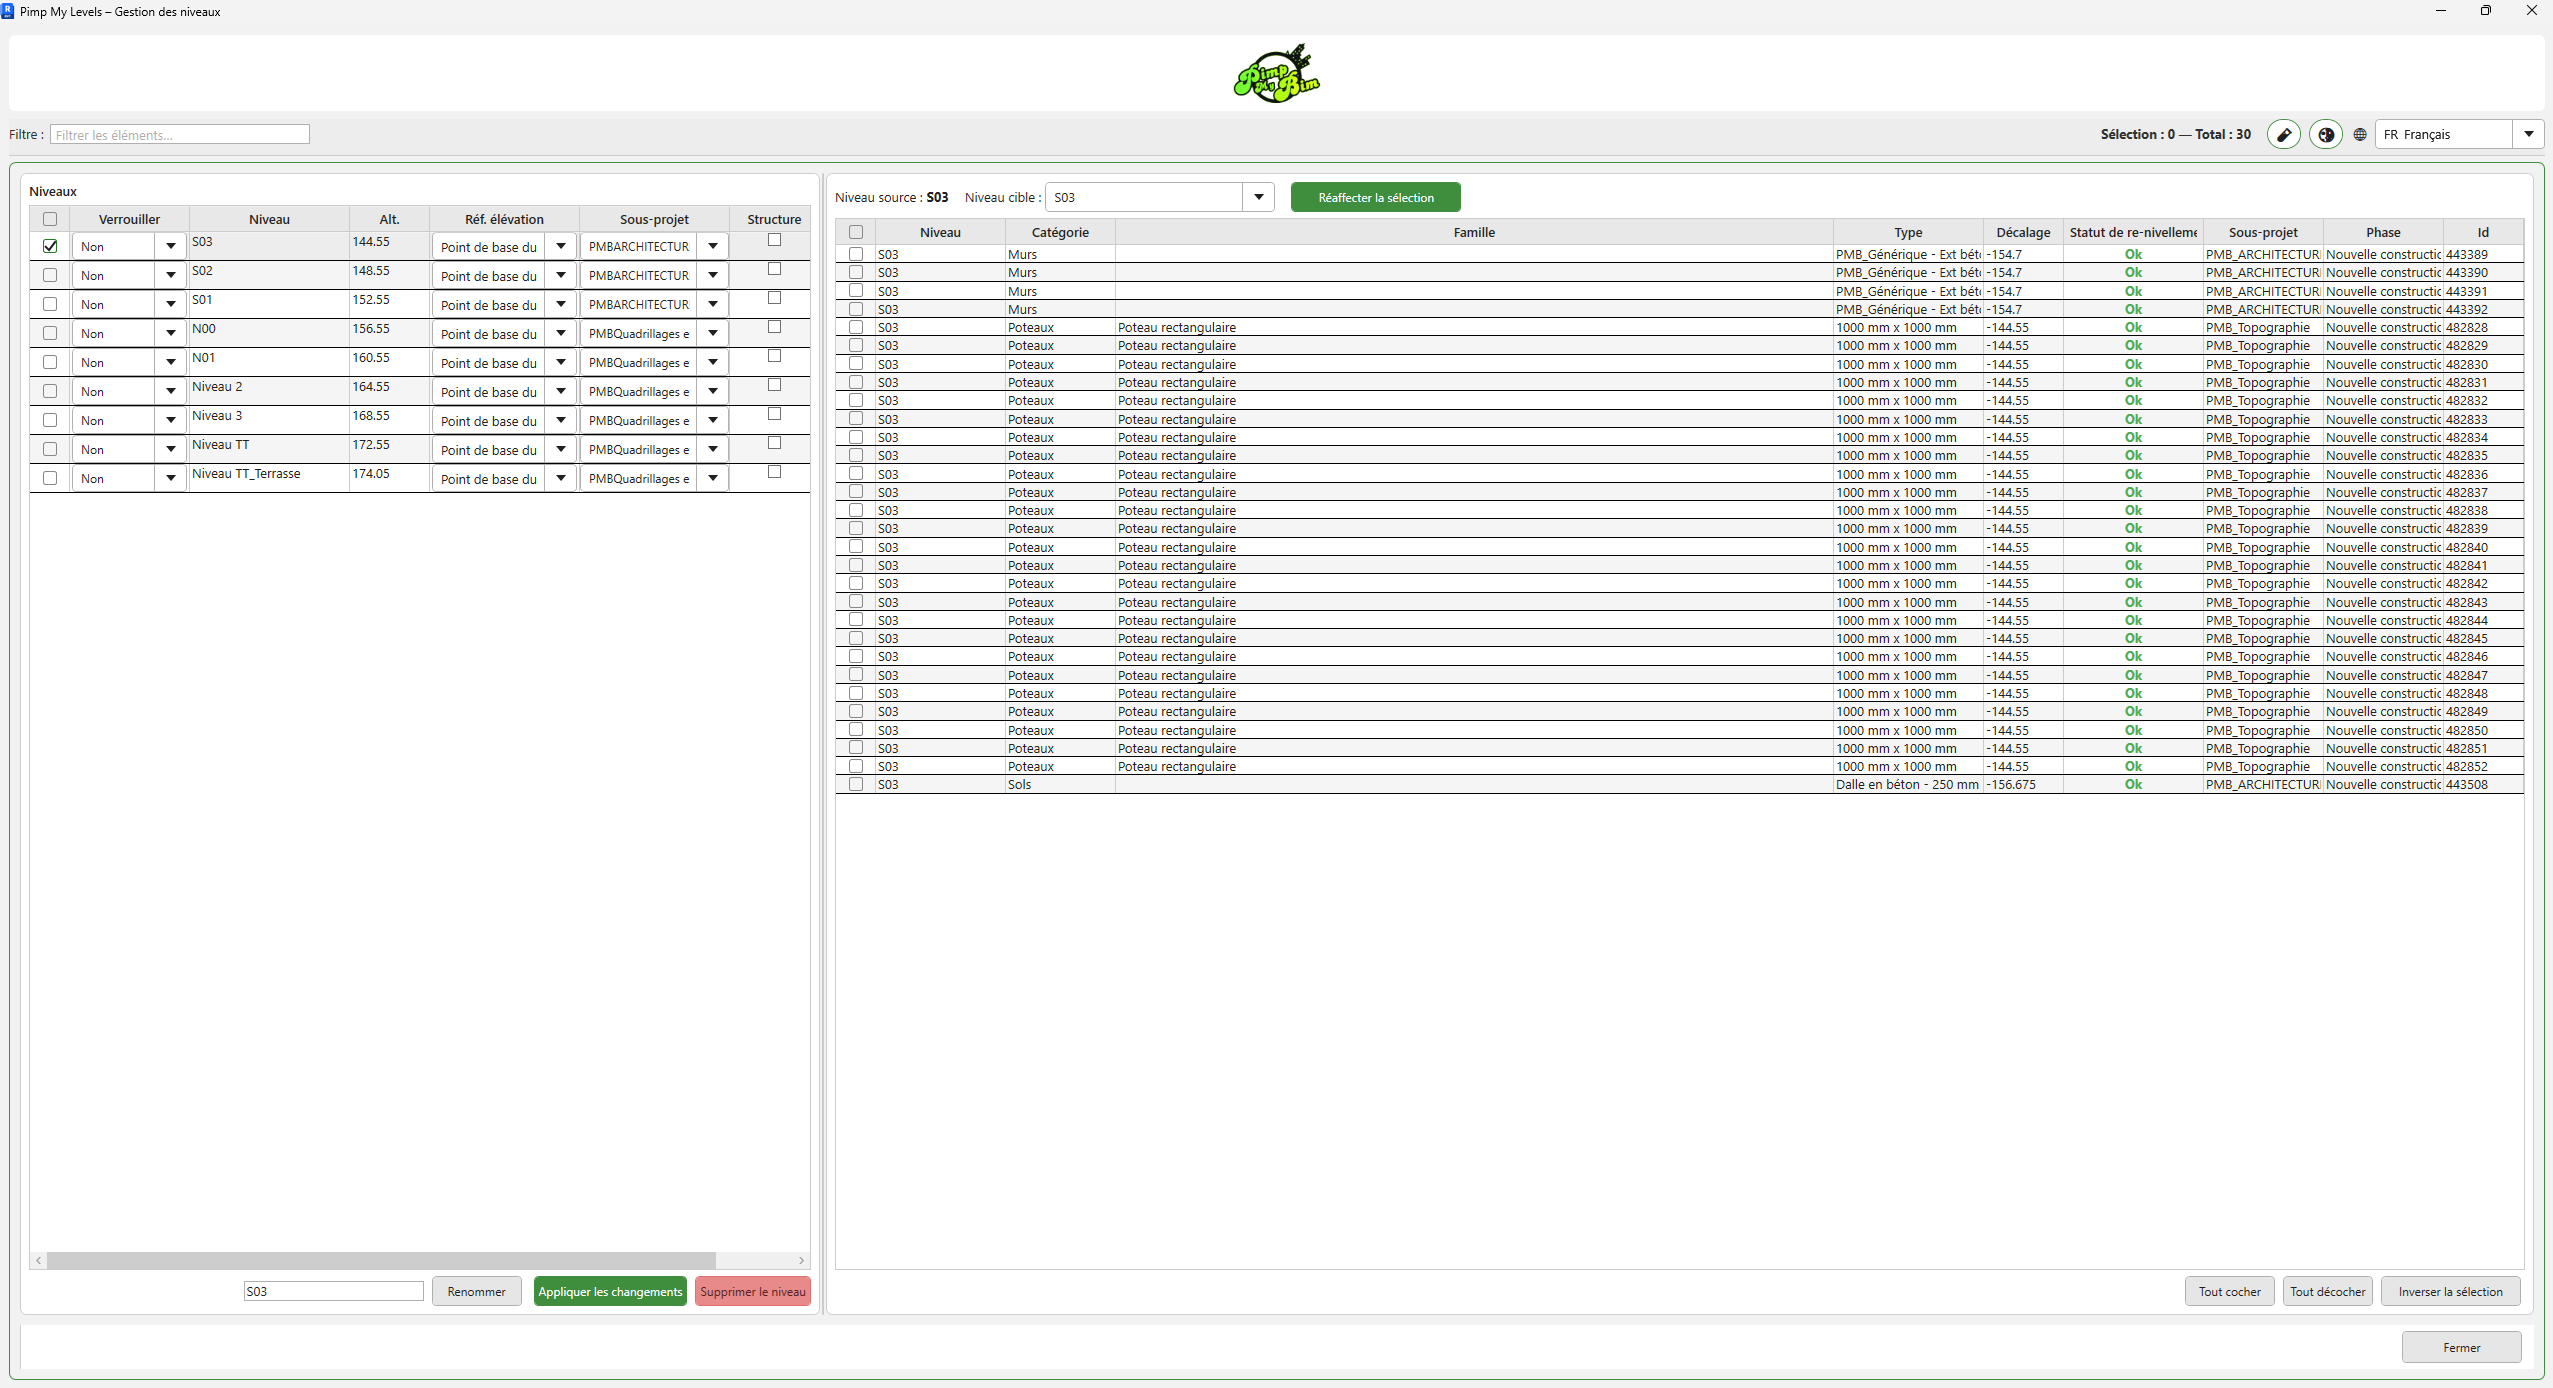Focus the Filtrer les éléments input

coord(180,134)
